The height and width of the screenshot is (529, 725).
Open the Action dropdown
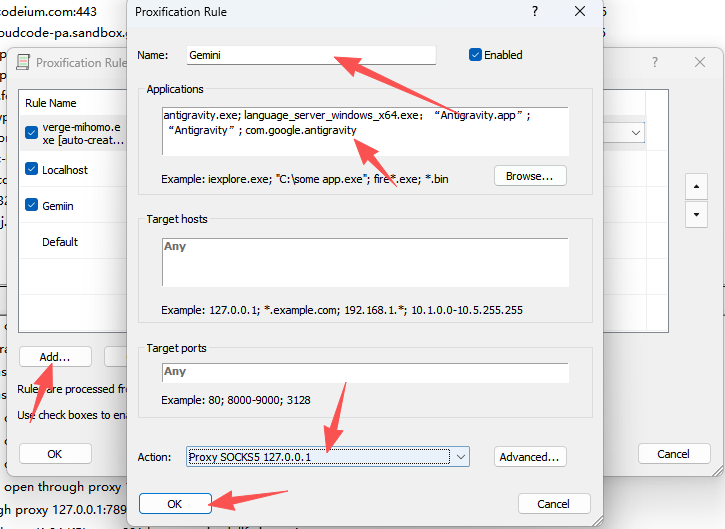pos(461,457)
